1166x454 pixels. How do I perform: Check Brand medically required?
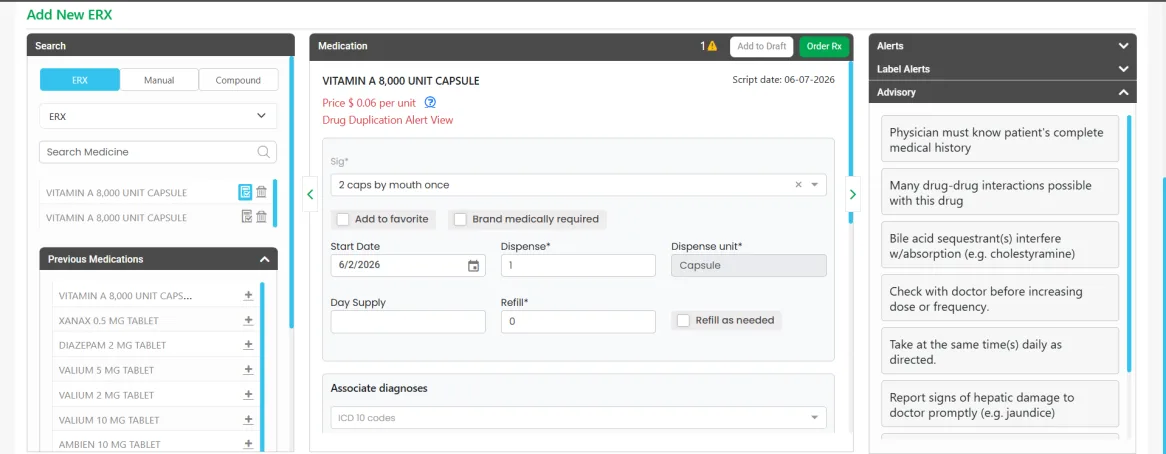(460, 219)
